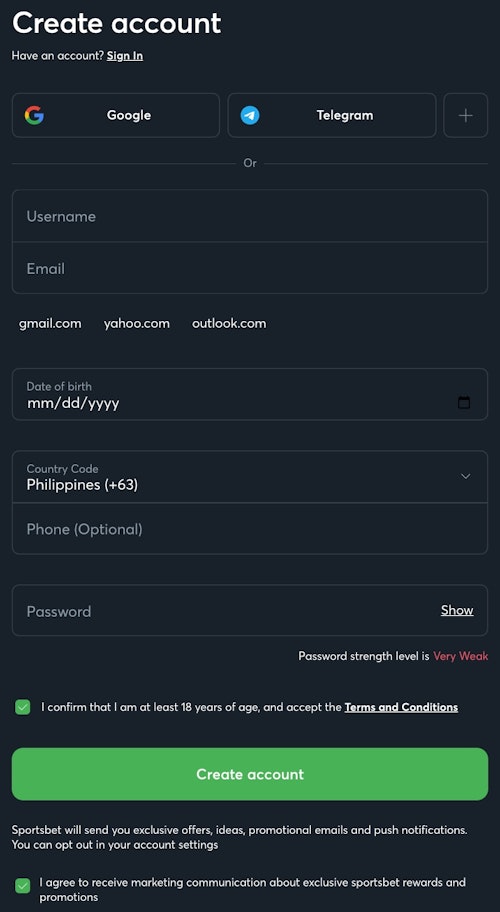Uncheck the marketing communication checkbox

tap(23, 886)
